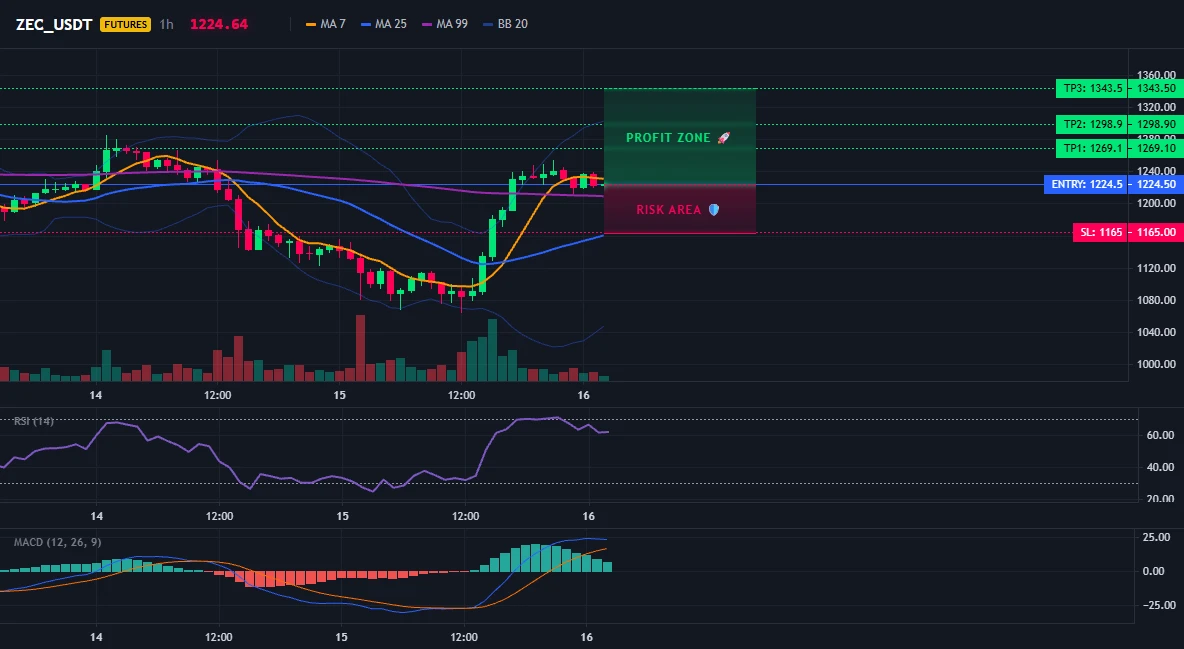
Task: Click the TP1: 1269.1 target label
Action: 1091,148
